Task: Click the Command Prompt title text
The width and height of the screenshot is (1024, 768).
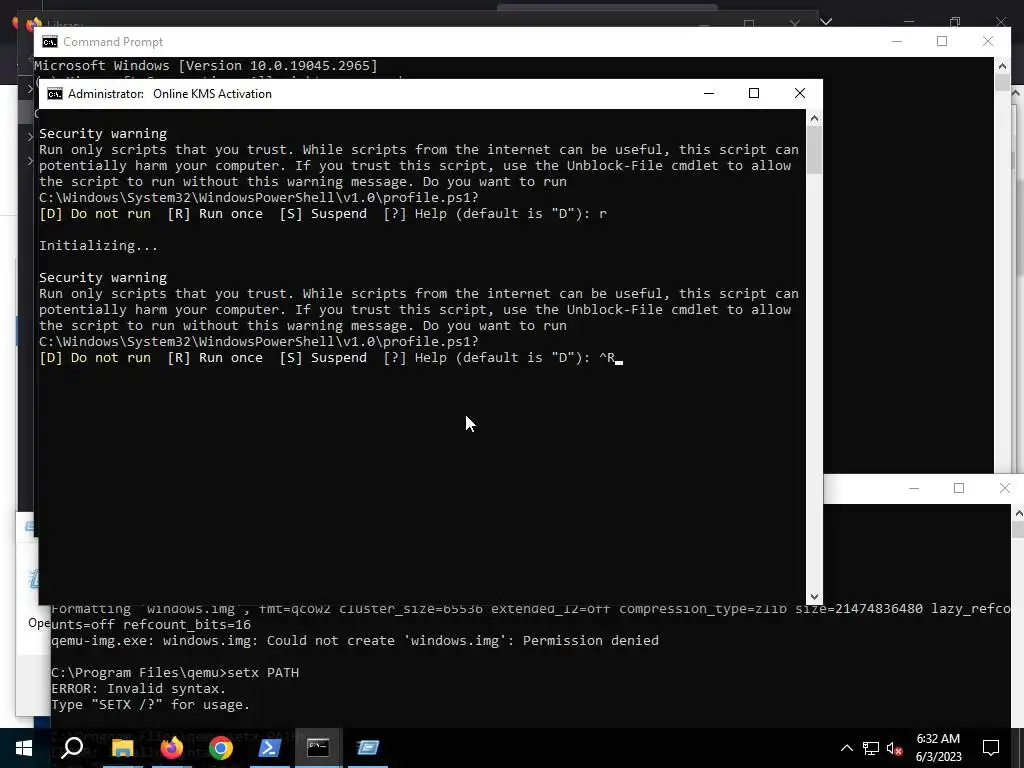Action: click(x=113, y=42)
